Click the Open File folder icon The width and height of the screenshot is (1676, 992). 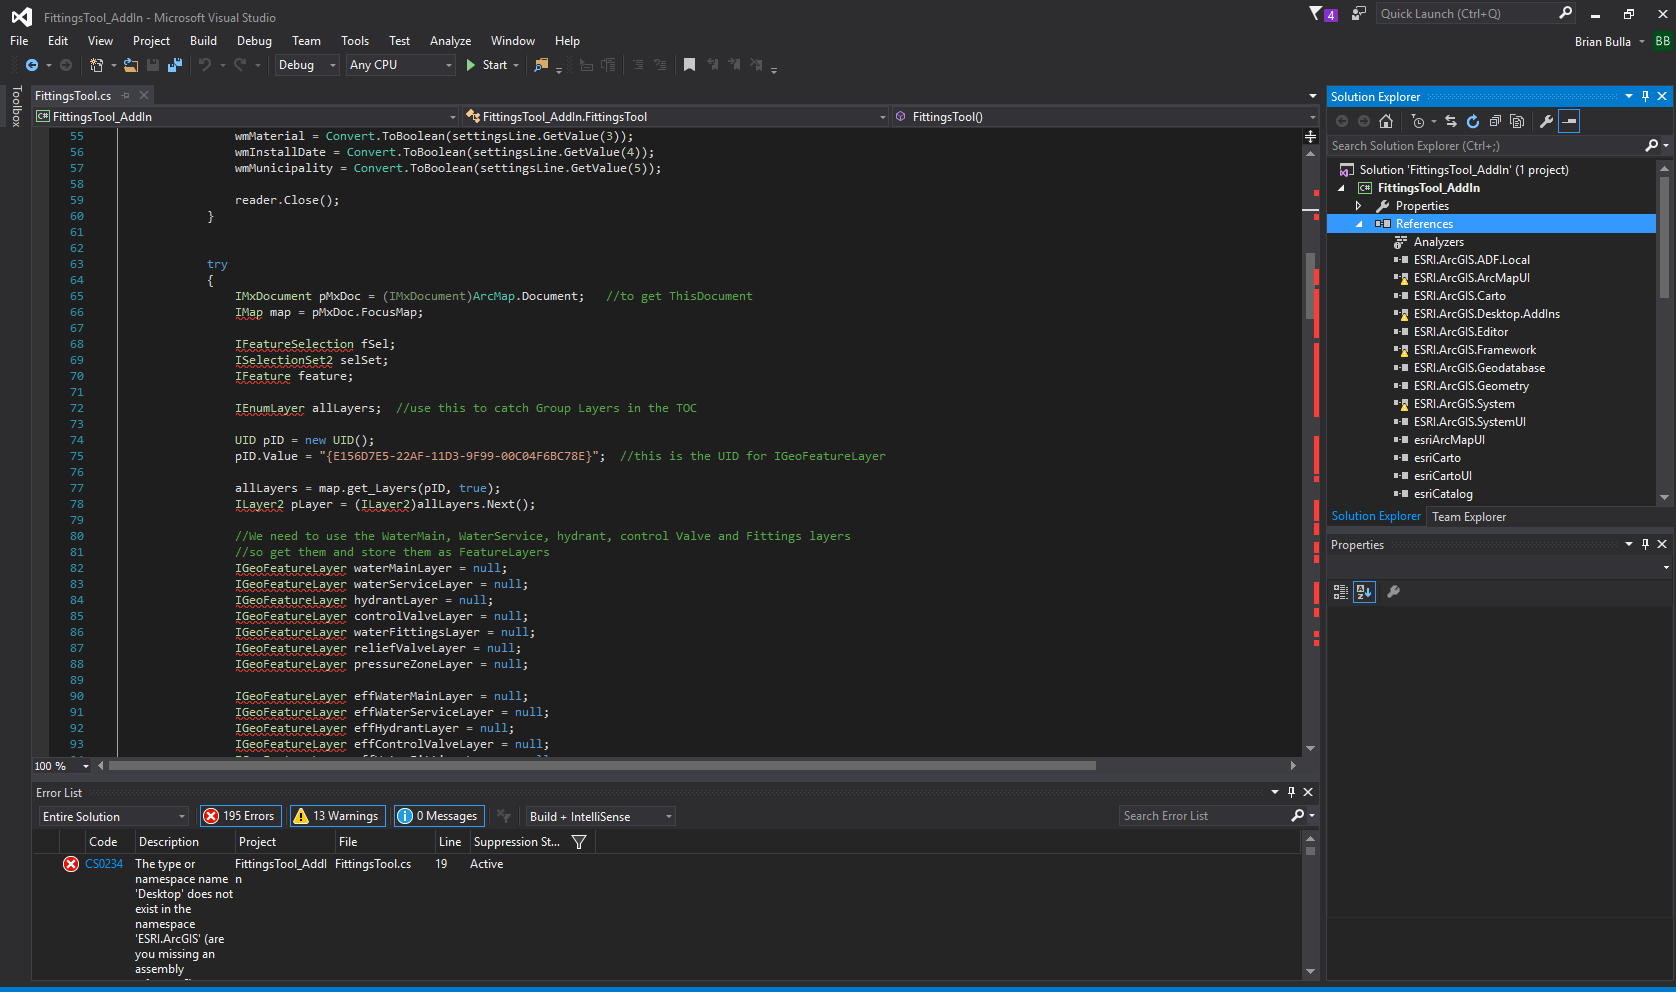pos(131,65)
